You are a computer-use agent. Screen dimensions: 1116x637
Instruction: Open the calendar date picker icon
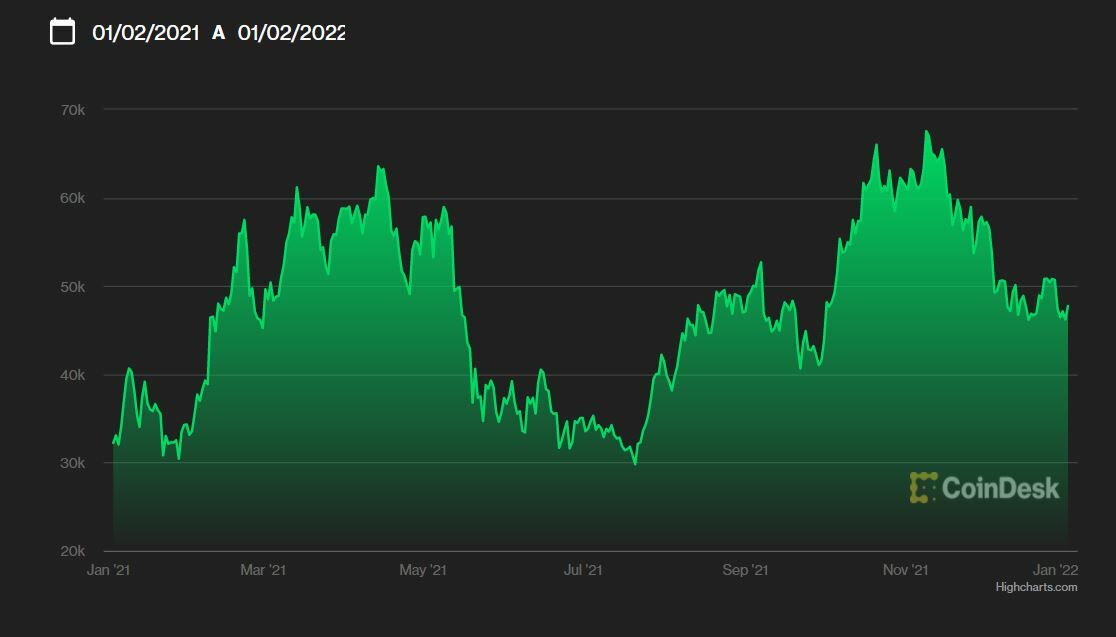(x=63, y=31)
